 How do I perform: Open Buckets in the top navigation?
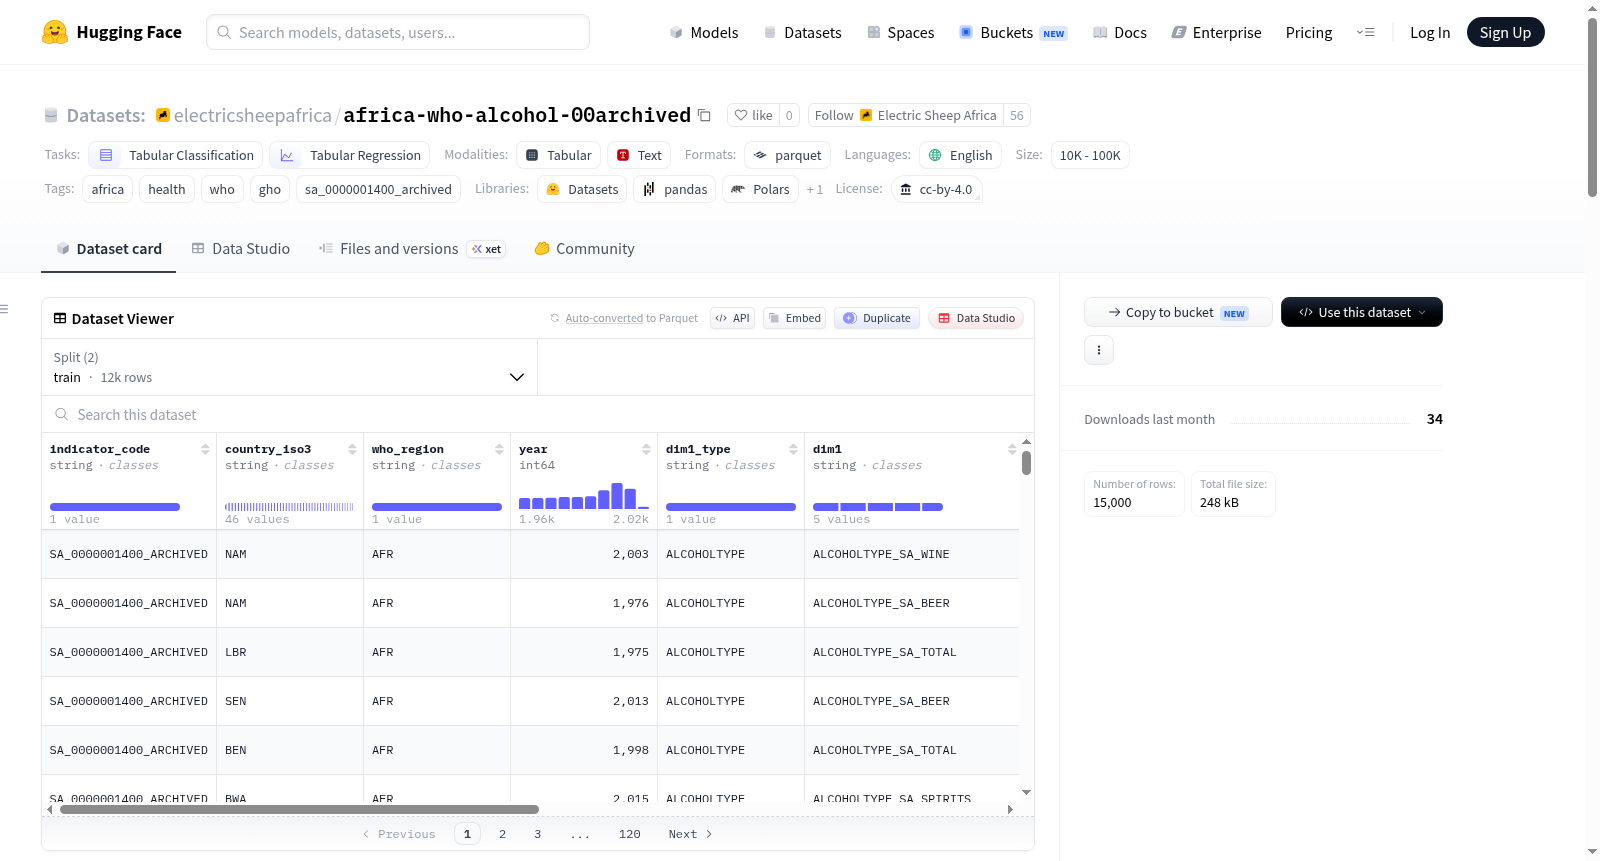click(1012, 32)
